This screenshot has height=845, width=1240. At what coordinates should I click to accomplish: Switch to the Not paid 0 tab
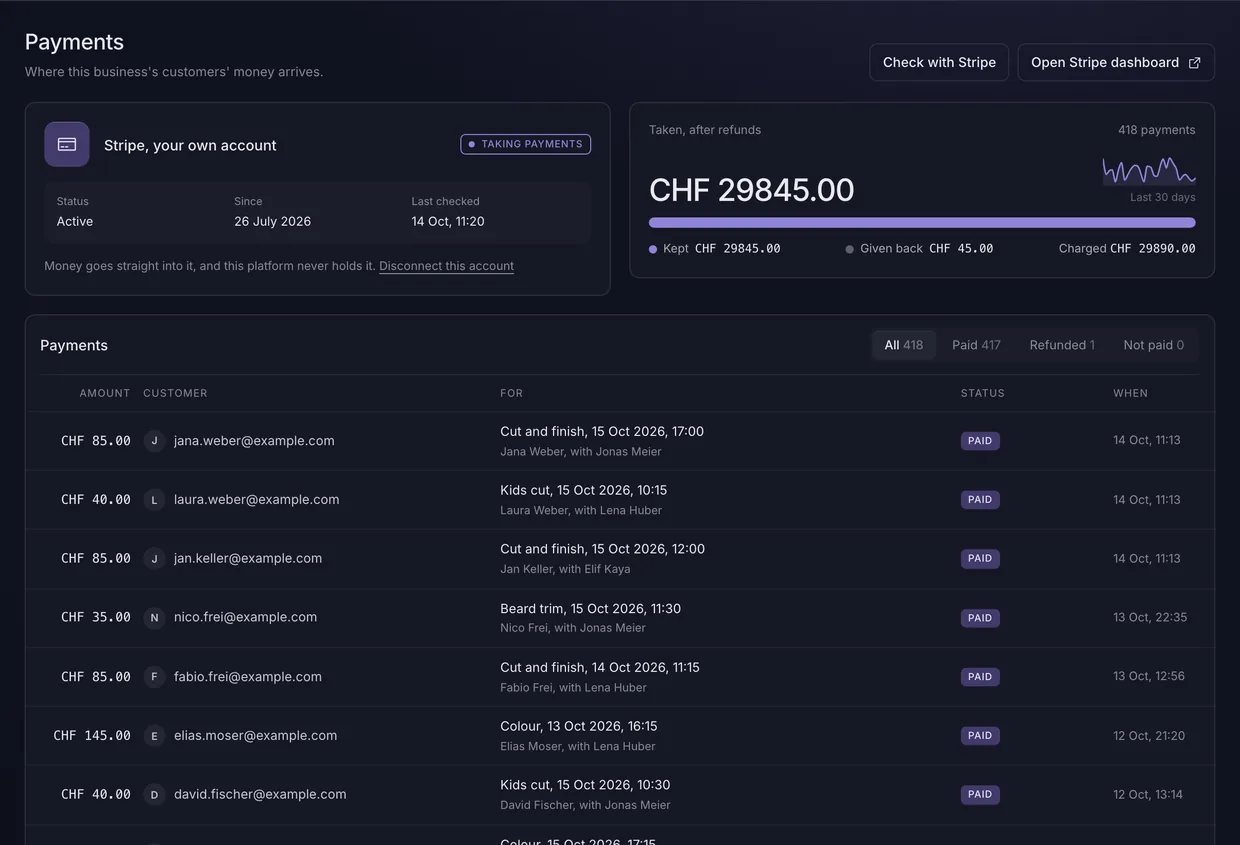point(1153,345)
